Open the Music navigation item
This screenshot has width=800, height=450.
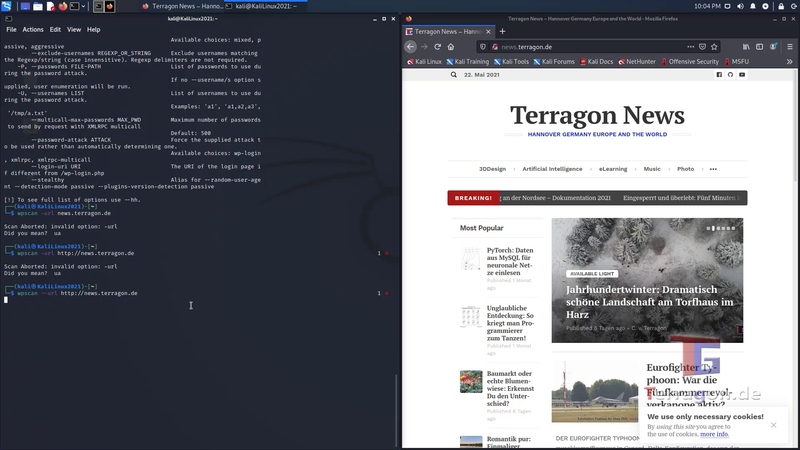click(x=652, y=169)
